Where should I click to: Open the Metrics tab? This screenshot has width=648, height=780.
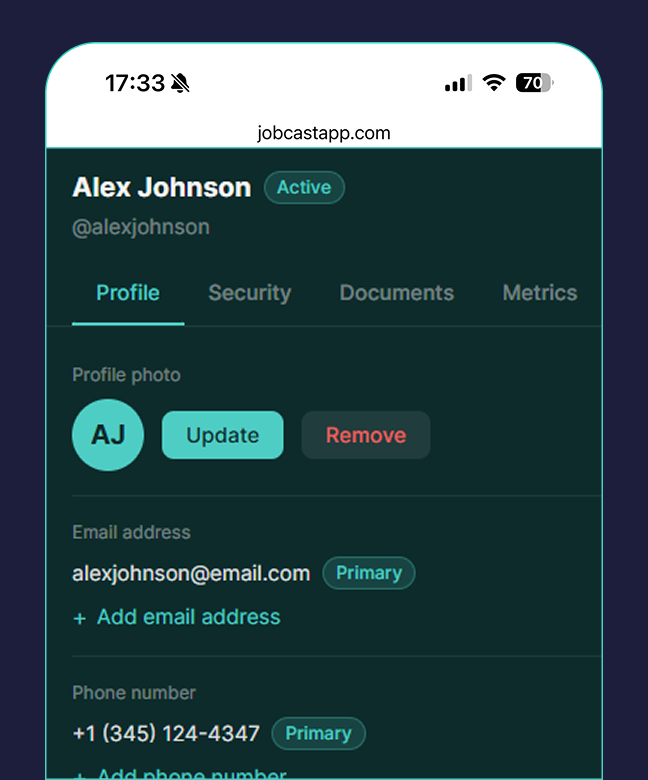[540, 293]
